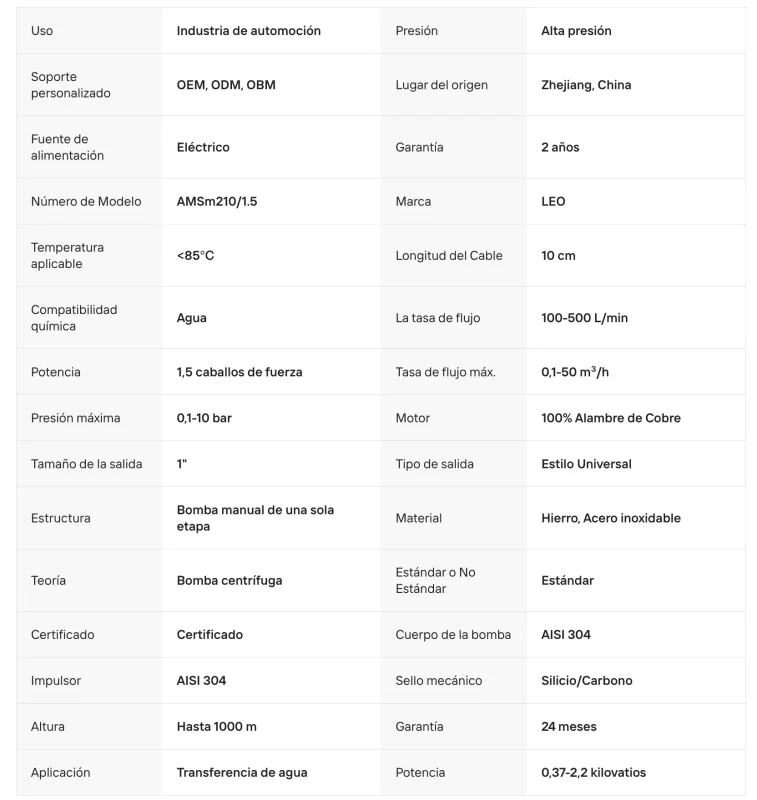Screen dimensions: 757x800
Task: Select 'Bomba manual de una sola etapa'
Action: (255, 518)
